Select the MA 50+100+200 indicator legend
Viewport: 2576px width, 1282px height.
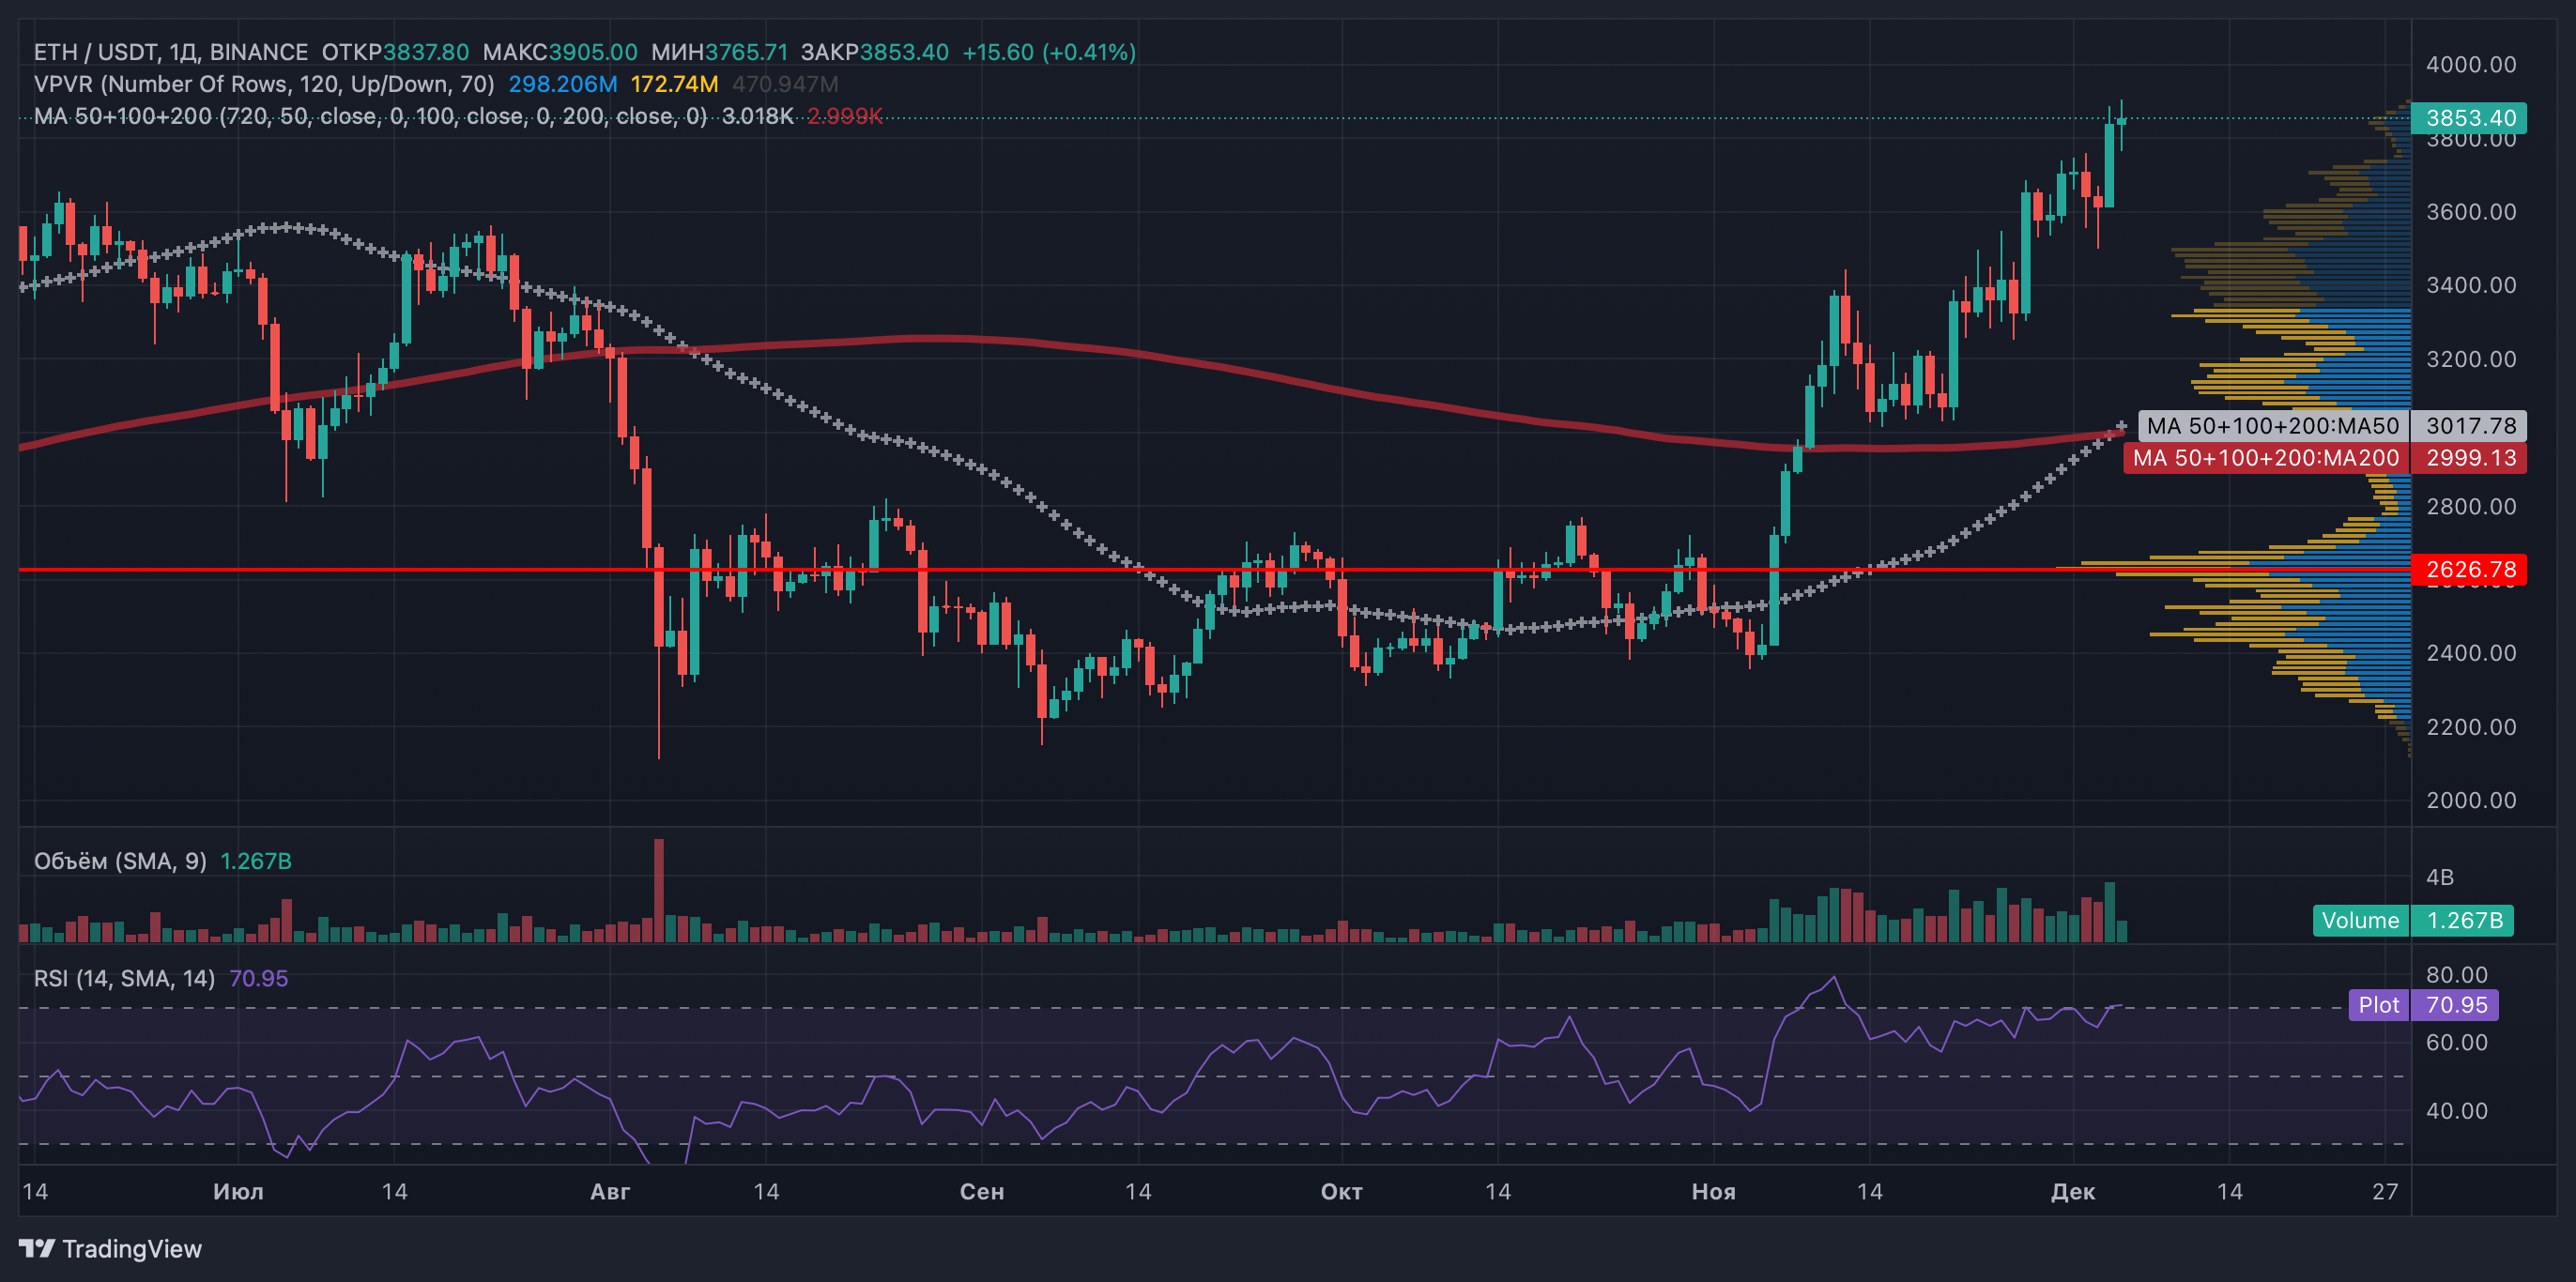coord(370,116)
